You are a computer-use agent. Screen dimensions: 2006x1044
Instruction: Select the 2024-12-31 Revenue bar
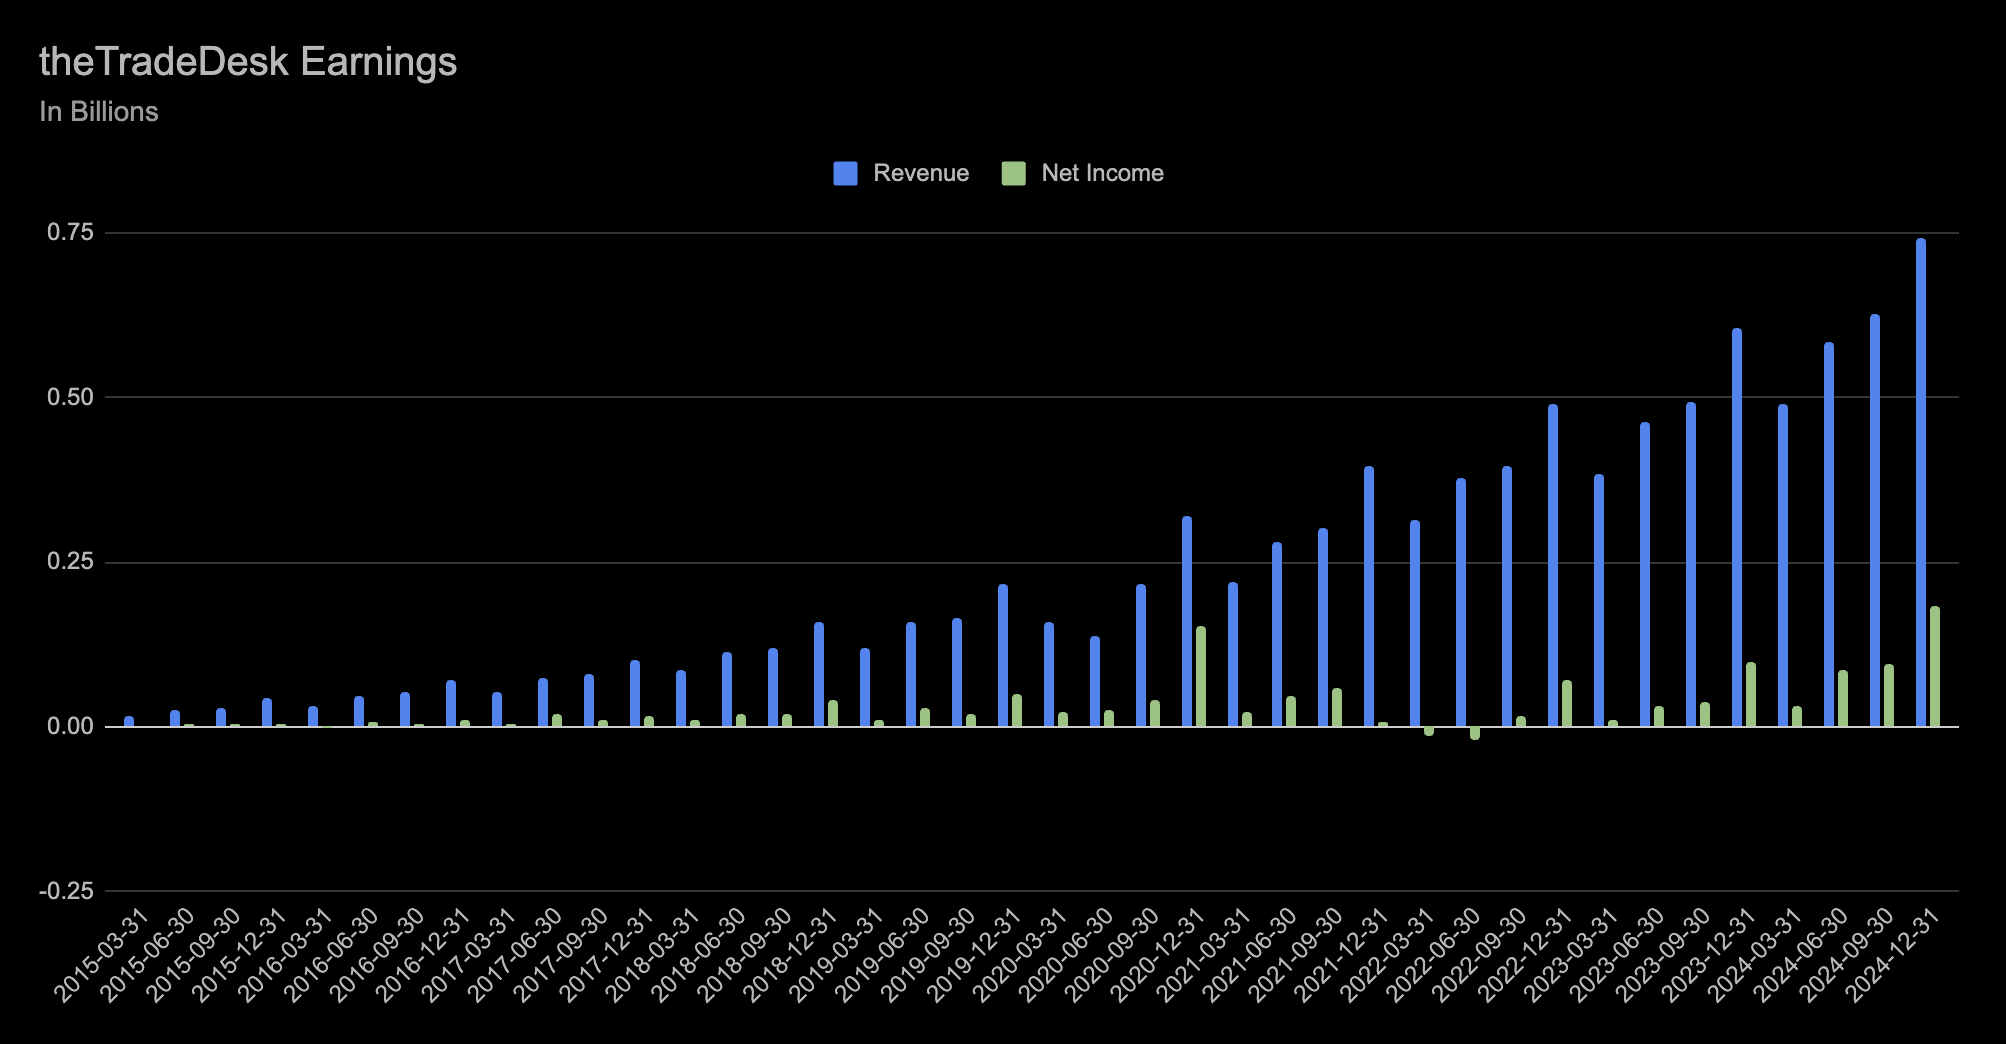(x=1921, y=482)
